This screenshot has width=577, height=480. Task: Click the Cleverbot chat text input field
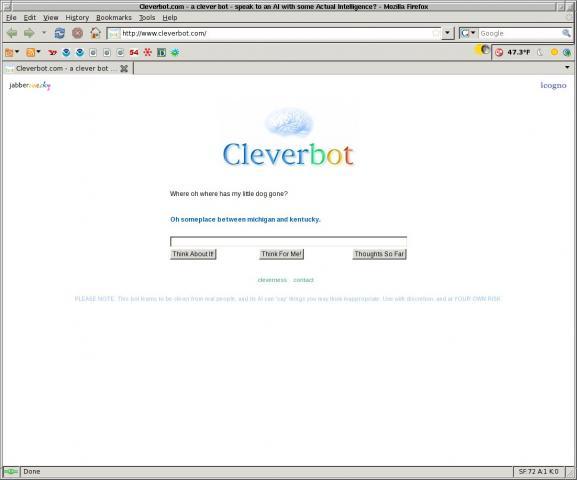pos(288,241)
